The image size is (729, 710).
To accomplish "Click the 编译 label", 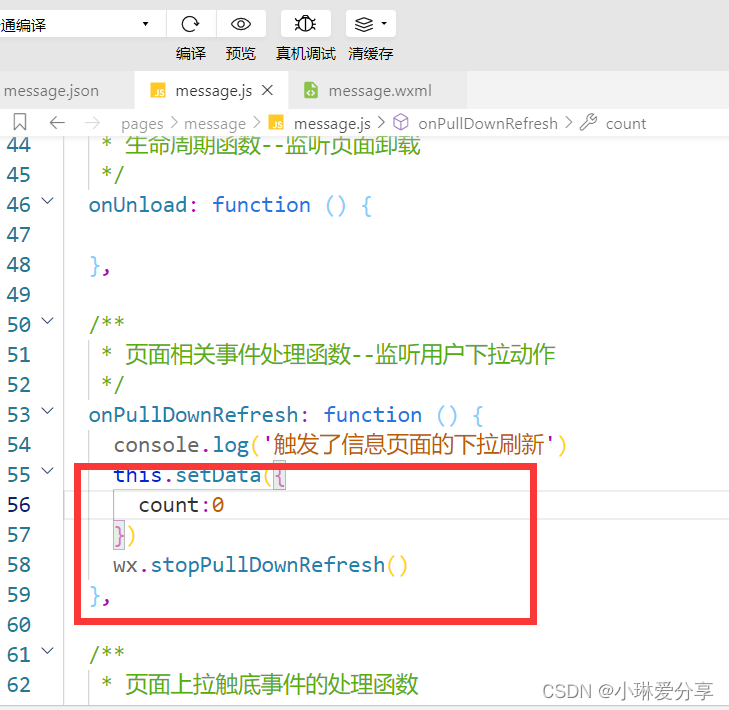I will (191, 53).
